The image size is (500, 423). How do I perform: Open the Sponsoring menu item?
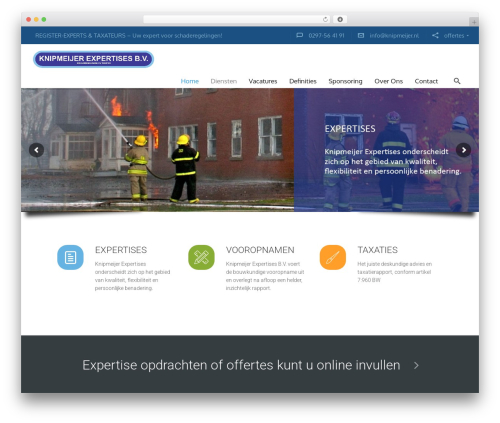(345, 81)
